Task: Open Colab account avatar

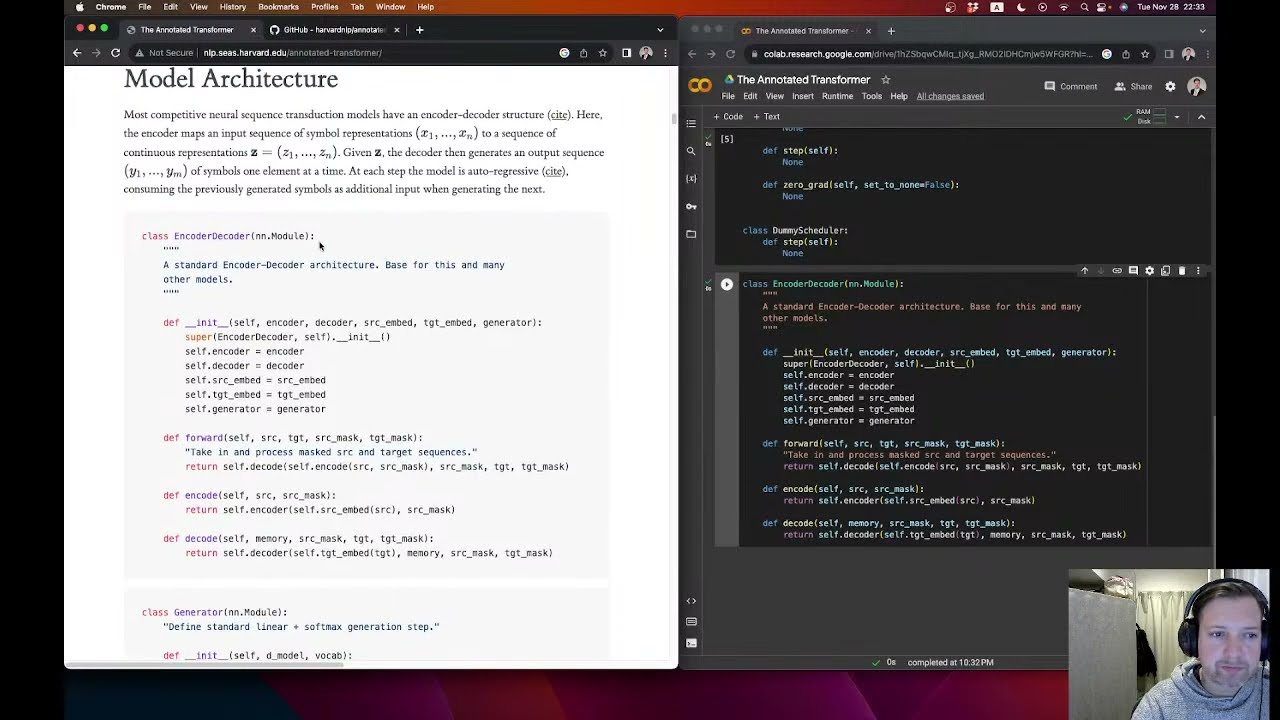Action: pos(1196,86)
